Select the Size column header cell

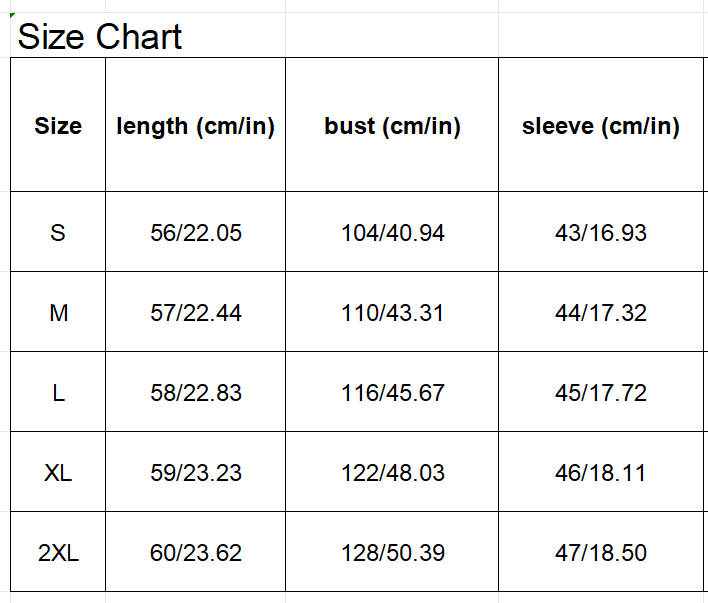58,126
